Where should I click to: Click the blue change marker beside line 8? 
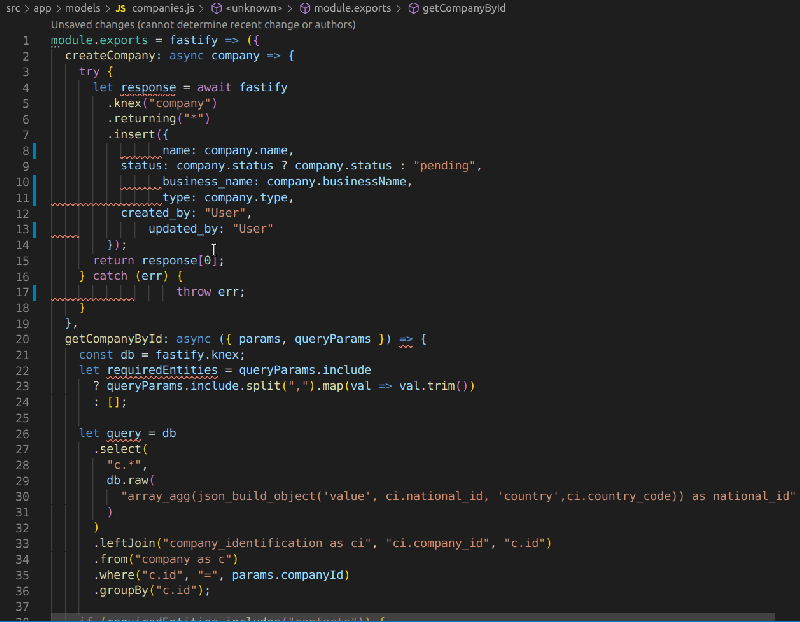coord(36,150)
